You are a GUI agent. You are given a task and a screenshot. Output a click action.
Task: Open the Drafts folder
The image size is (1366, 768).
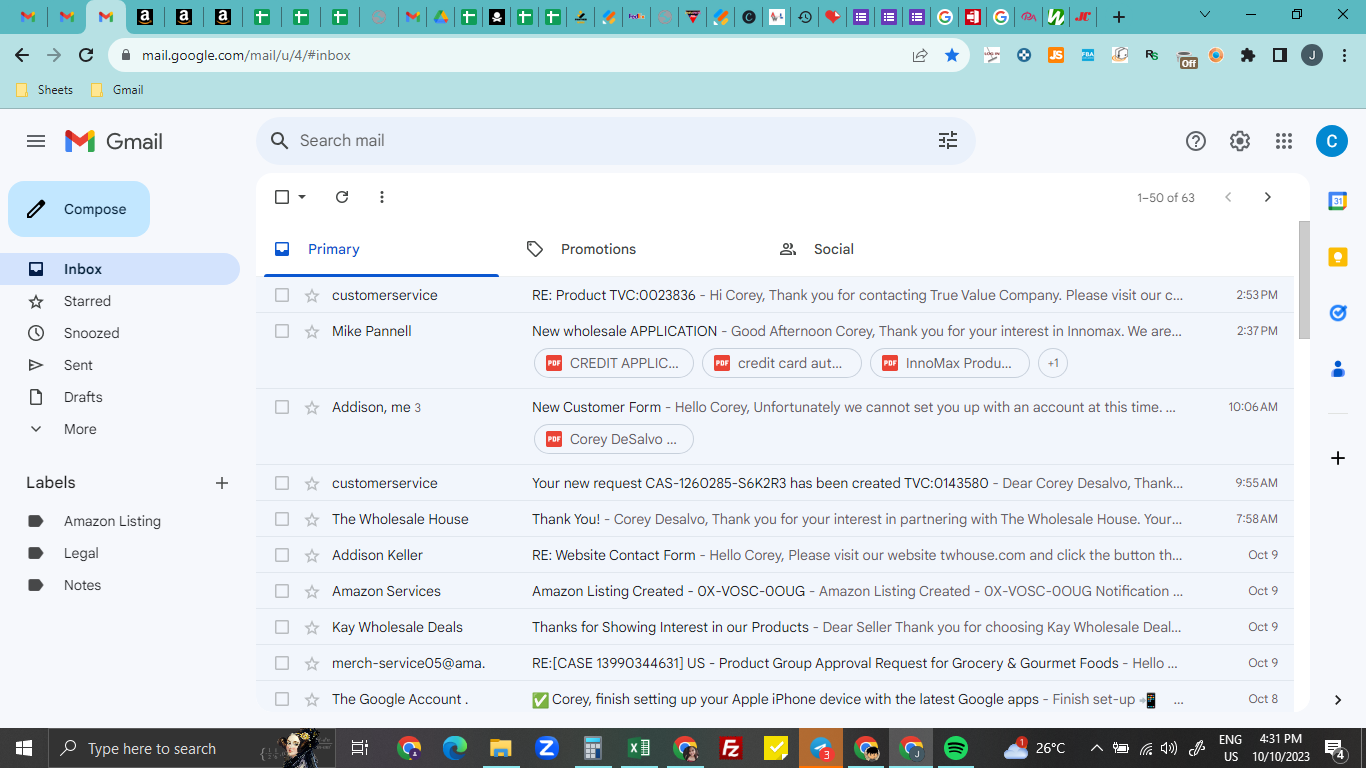pyautogui.click(x=120, y=397)
